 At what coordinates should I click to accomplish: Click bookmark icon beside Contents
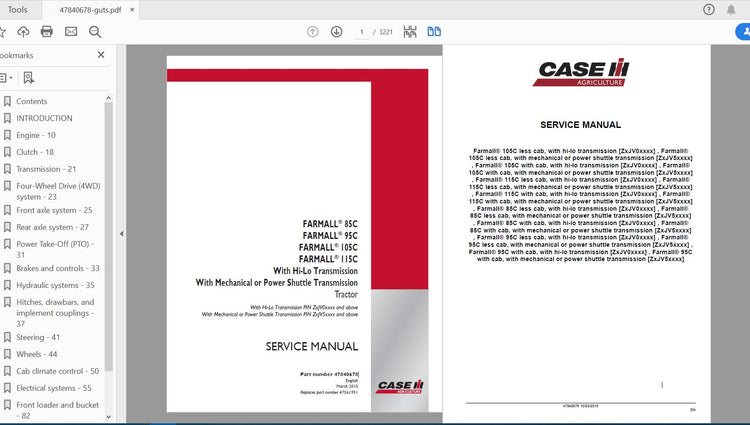7,101
